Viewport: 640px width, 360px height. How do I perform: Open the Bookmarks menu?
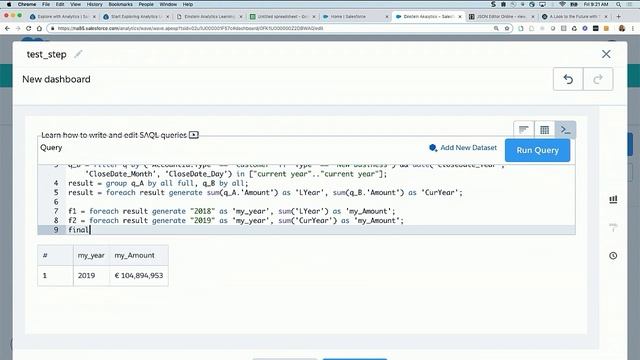pyautogui.click(x=120, y=4)
